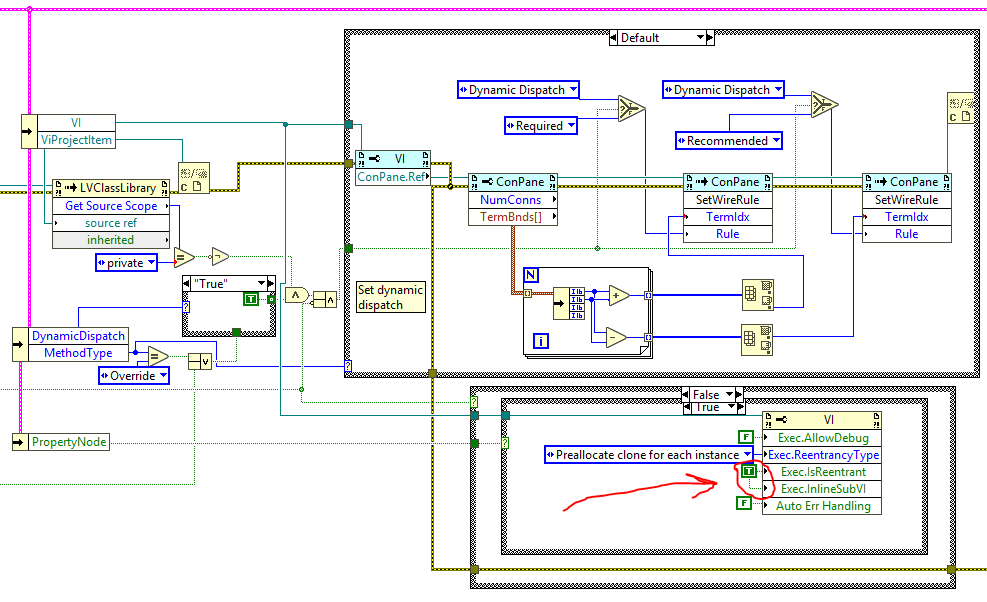Screen dimensions: 987x602
Task: Toggle the False constant for Auto Err Handling
Action: tap(746, 503)
